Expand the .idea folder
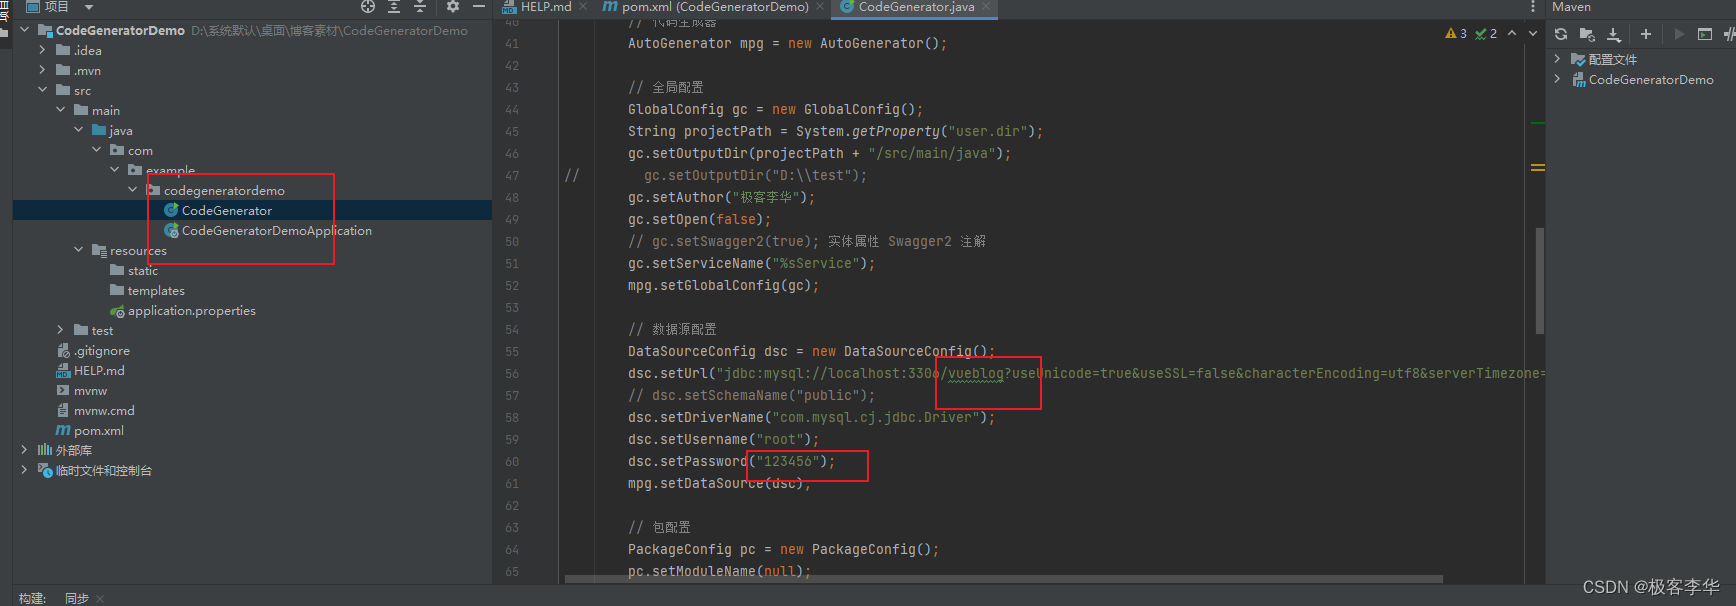Screen dimensions: 1736x606 pos(42,50)
